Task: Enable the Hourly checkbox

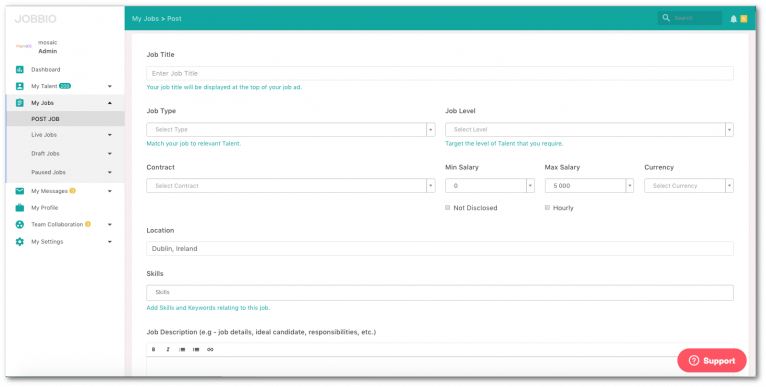Action: click(547, 208)
